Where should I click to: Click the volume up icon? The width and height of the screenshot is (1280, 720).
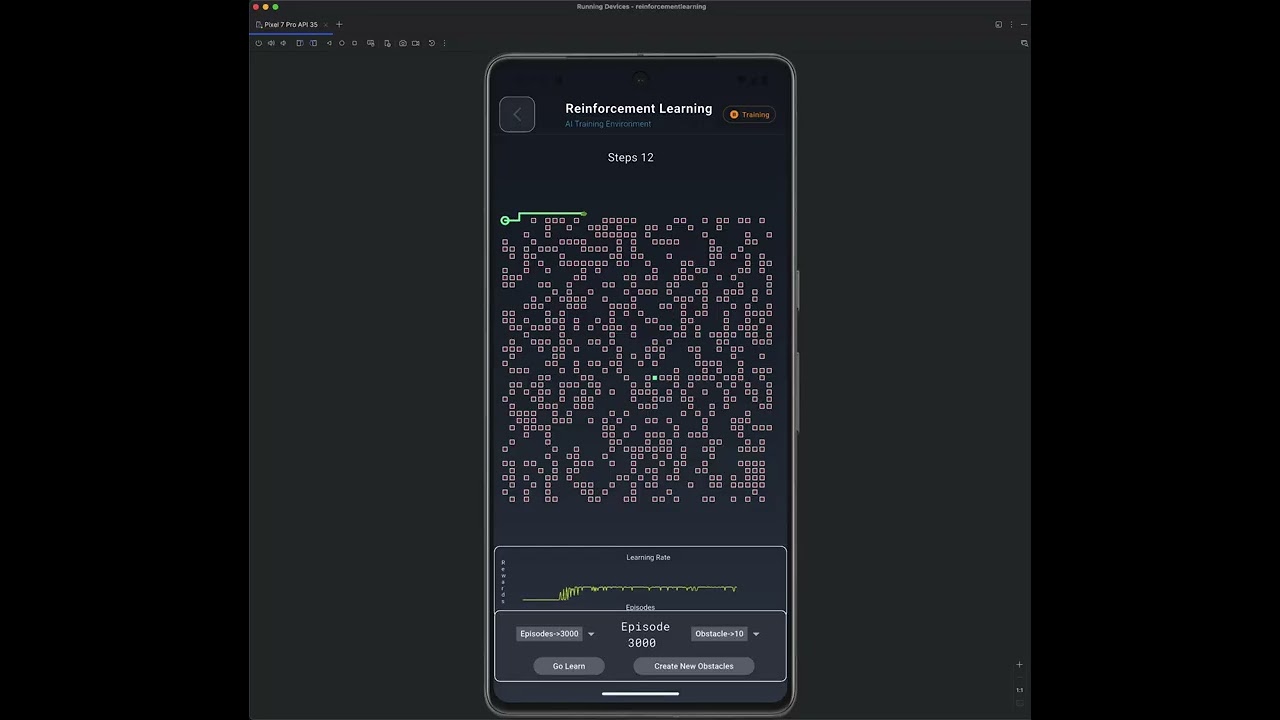click(x=271, y=43)
